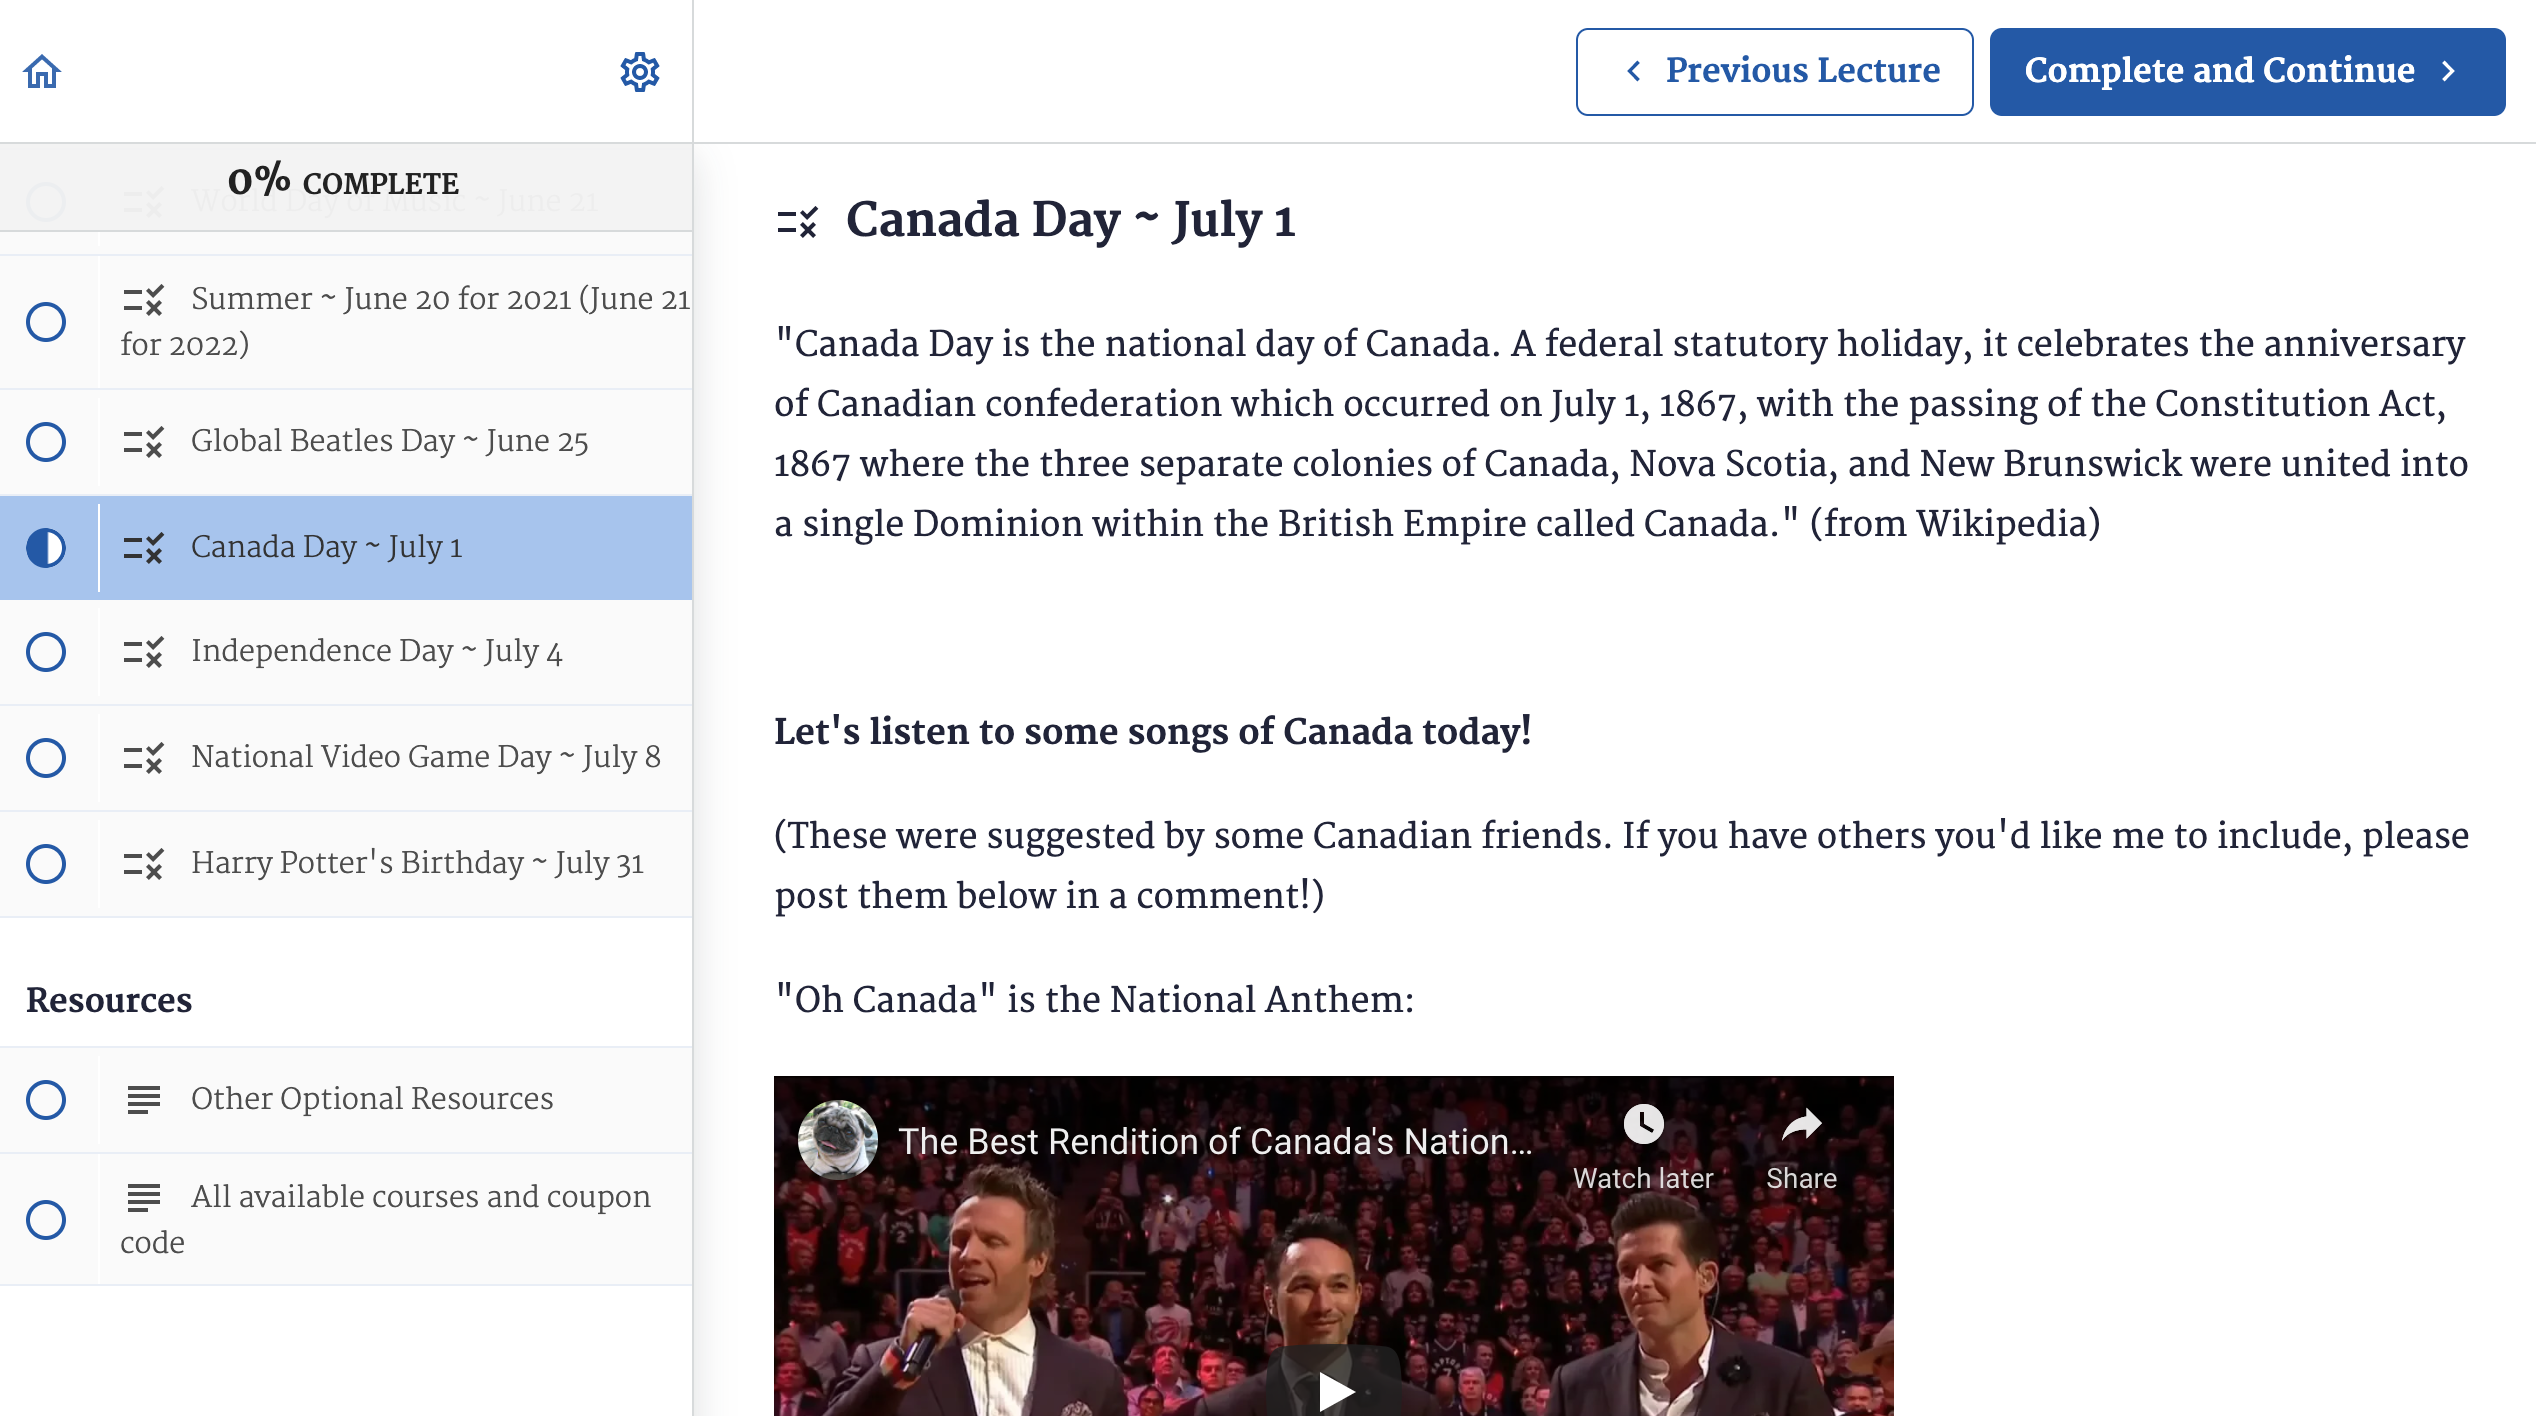Click quiz icon next to Canada Day heading
2536x1416 pixels.
click(797, 221)
